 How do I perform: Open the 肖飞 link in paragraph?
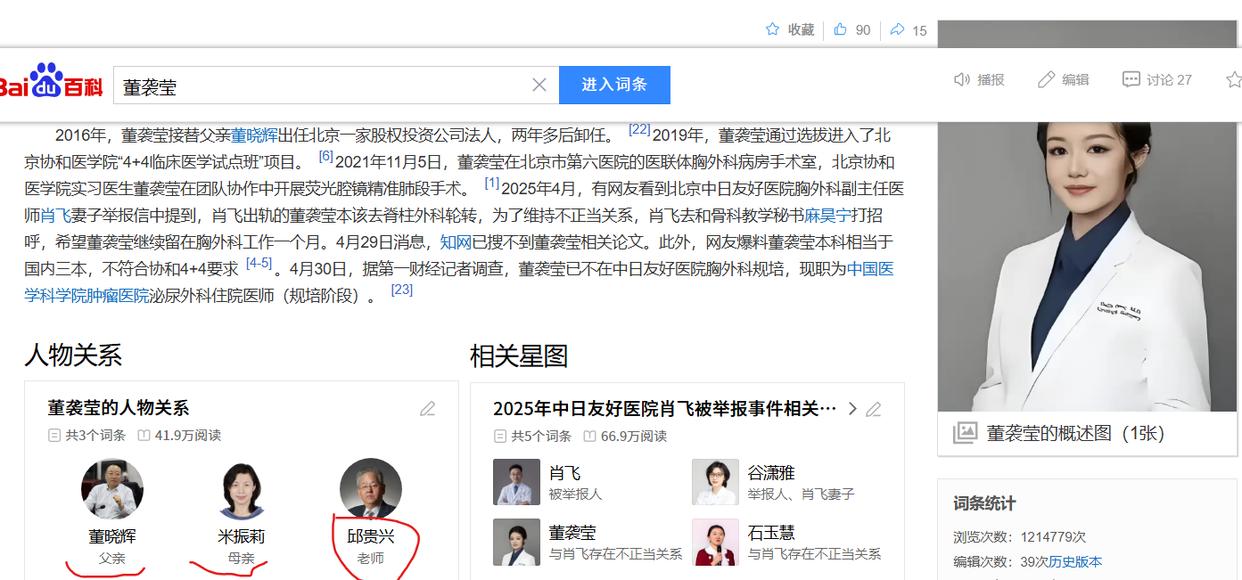coord(56,215)
